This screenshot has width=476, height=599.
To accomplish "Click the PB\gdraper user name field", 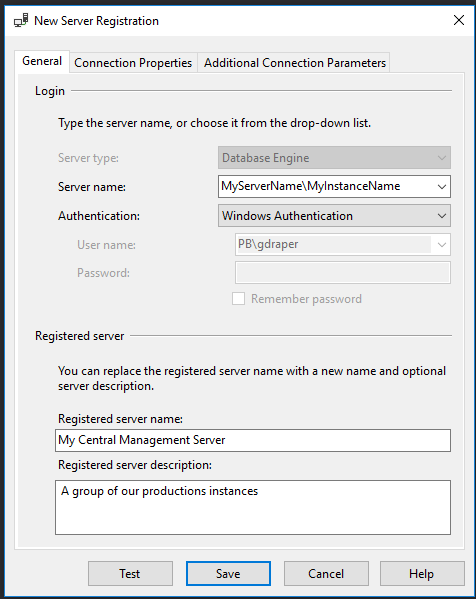I will click(x=334, y=244).
